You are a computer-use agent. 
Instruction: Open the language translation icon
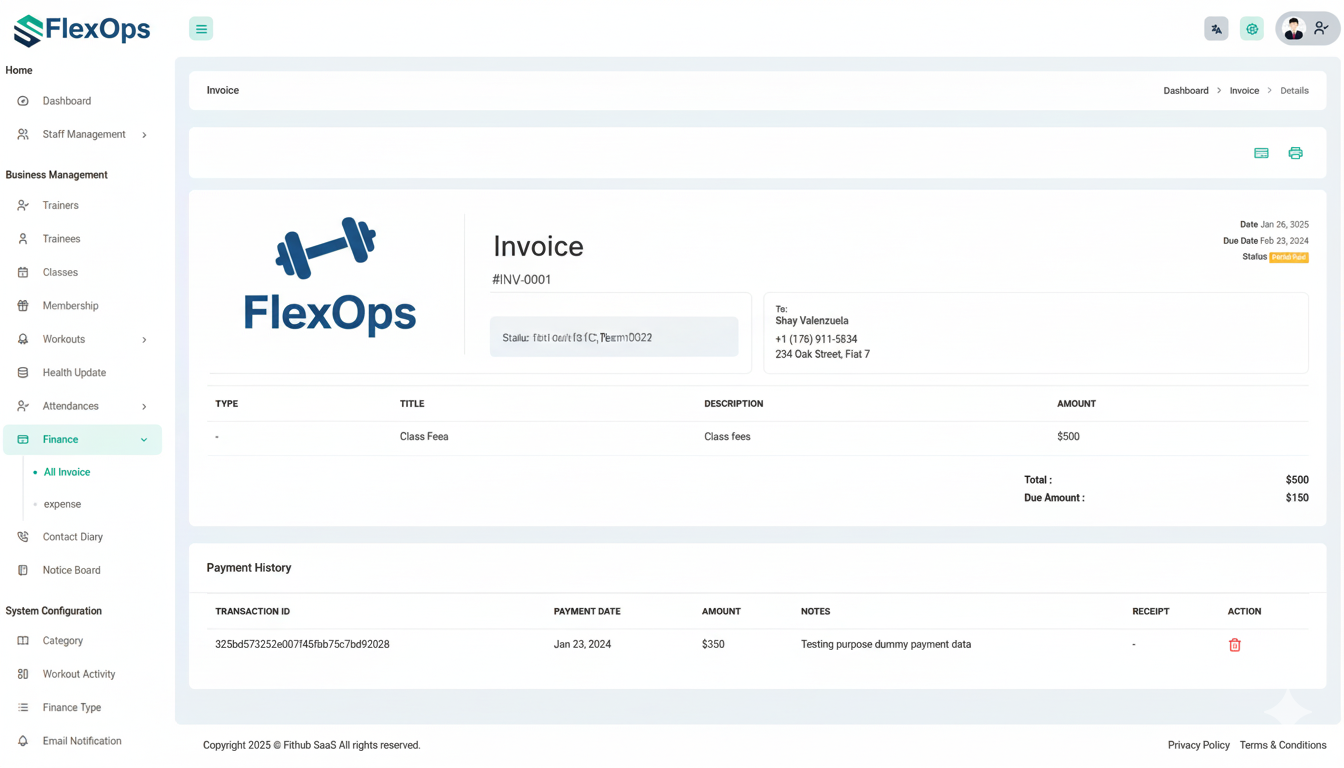pos(1216,29)
